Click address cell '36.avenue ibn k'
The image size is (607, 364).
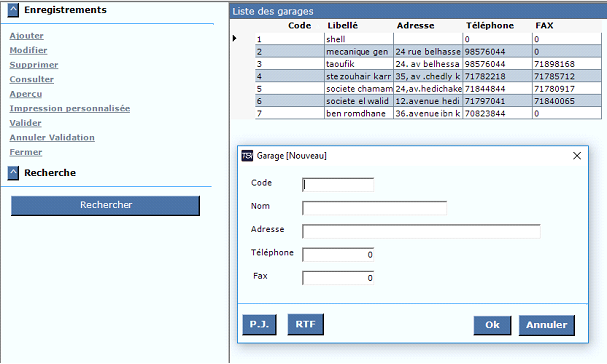coord(428,113)
